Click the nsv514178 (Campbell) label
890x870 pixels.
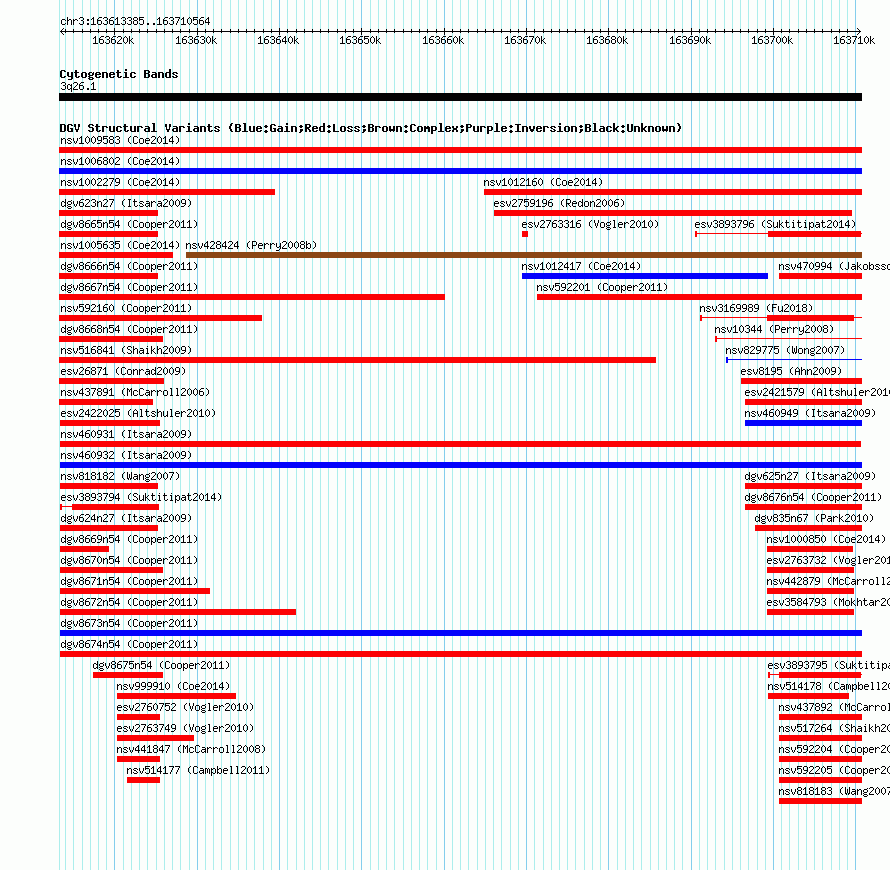(x=828, y=686)
